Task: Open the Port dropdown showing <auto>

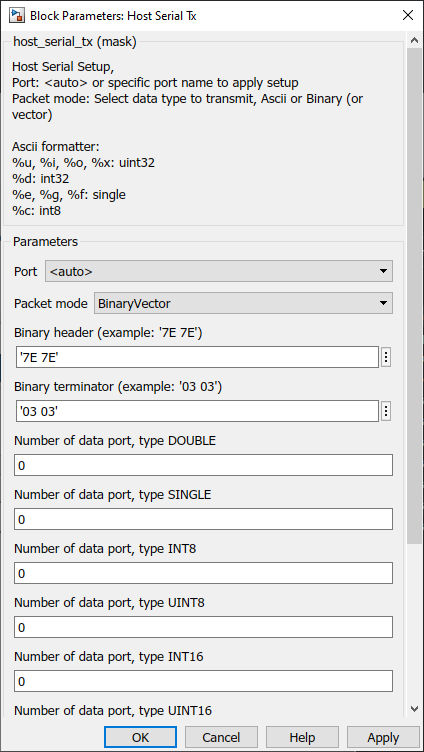Action: tap(219, 271)
